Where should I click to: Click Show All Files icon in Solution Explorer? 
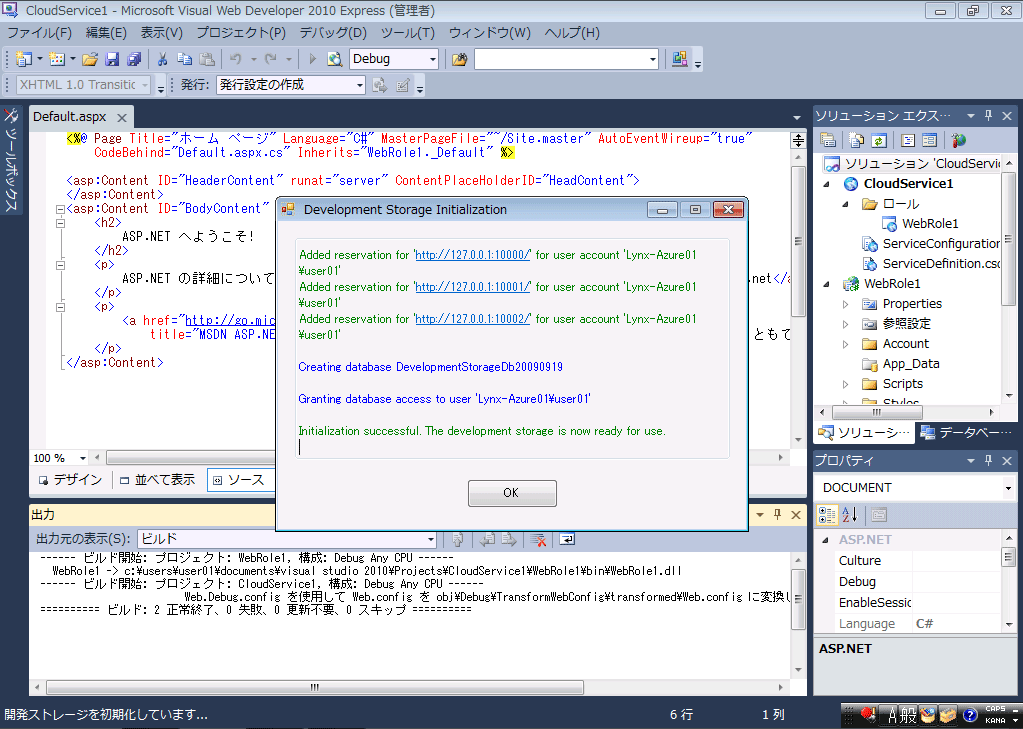(857, 140)
